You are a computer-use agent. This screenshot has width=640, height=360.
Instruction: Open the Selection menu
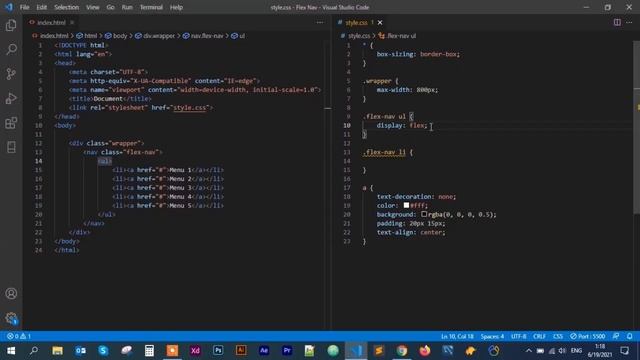pos(67,7)
